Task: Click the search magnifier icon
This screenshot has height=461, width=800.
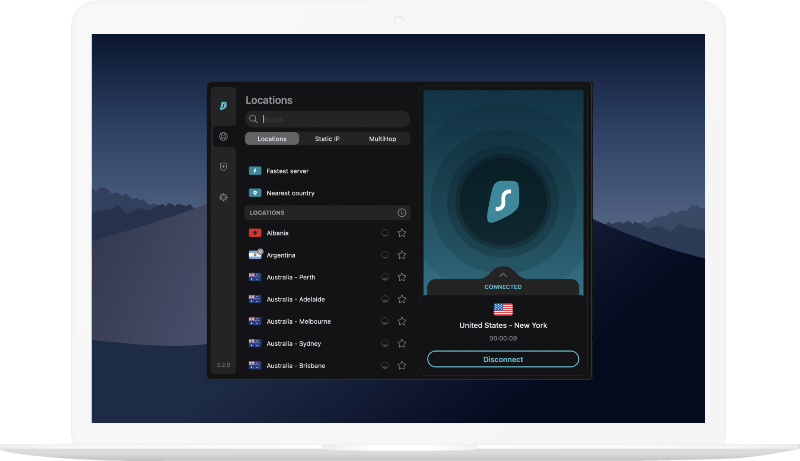Action: 253,119
